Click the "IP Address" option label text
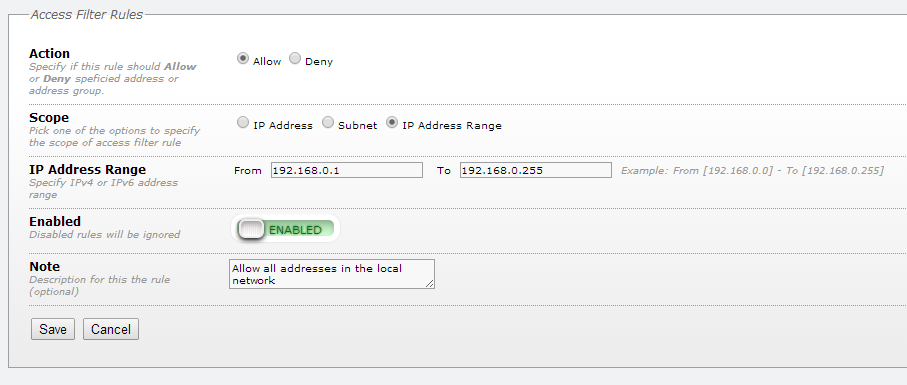This screenshot has width=907, height=385. point(283,125)
